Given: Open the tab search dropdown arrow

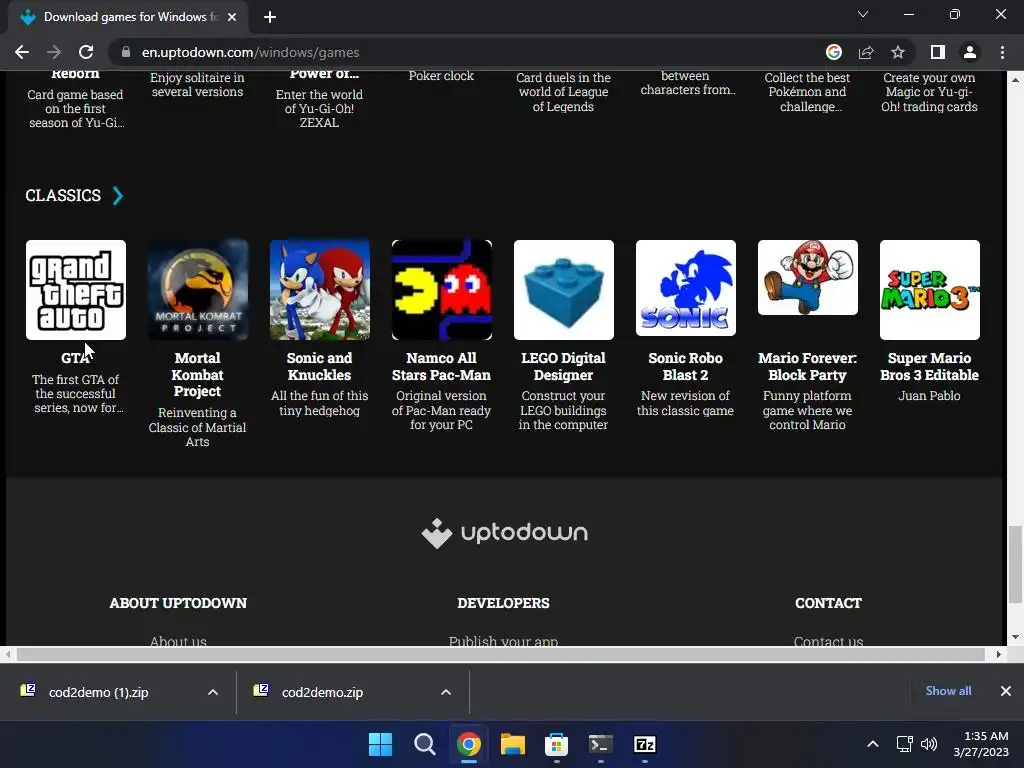Looking at the screenshot, I should point(863,14).
